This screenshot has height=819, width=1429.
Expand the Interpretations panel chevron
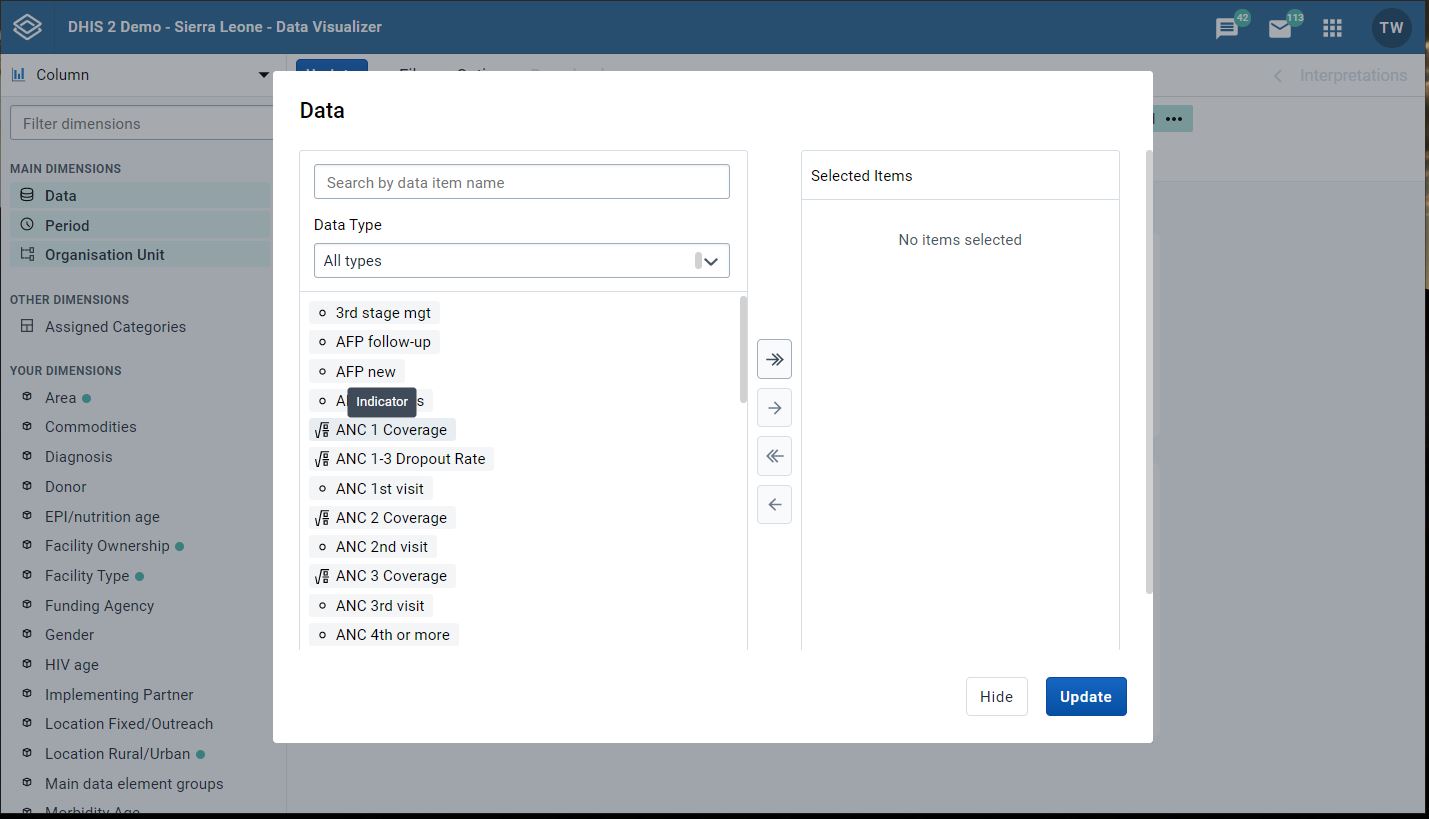pos(1277,75)
